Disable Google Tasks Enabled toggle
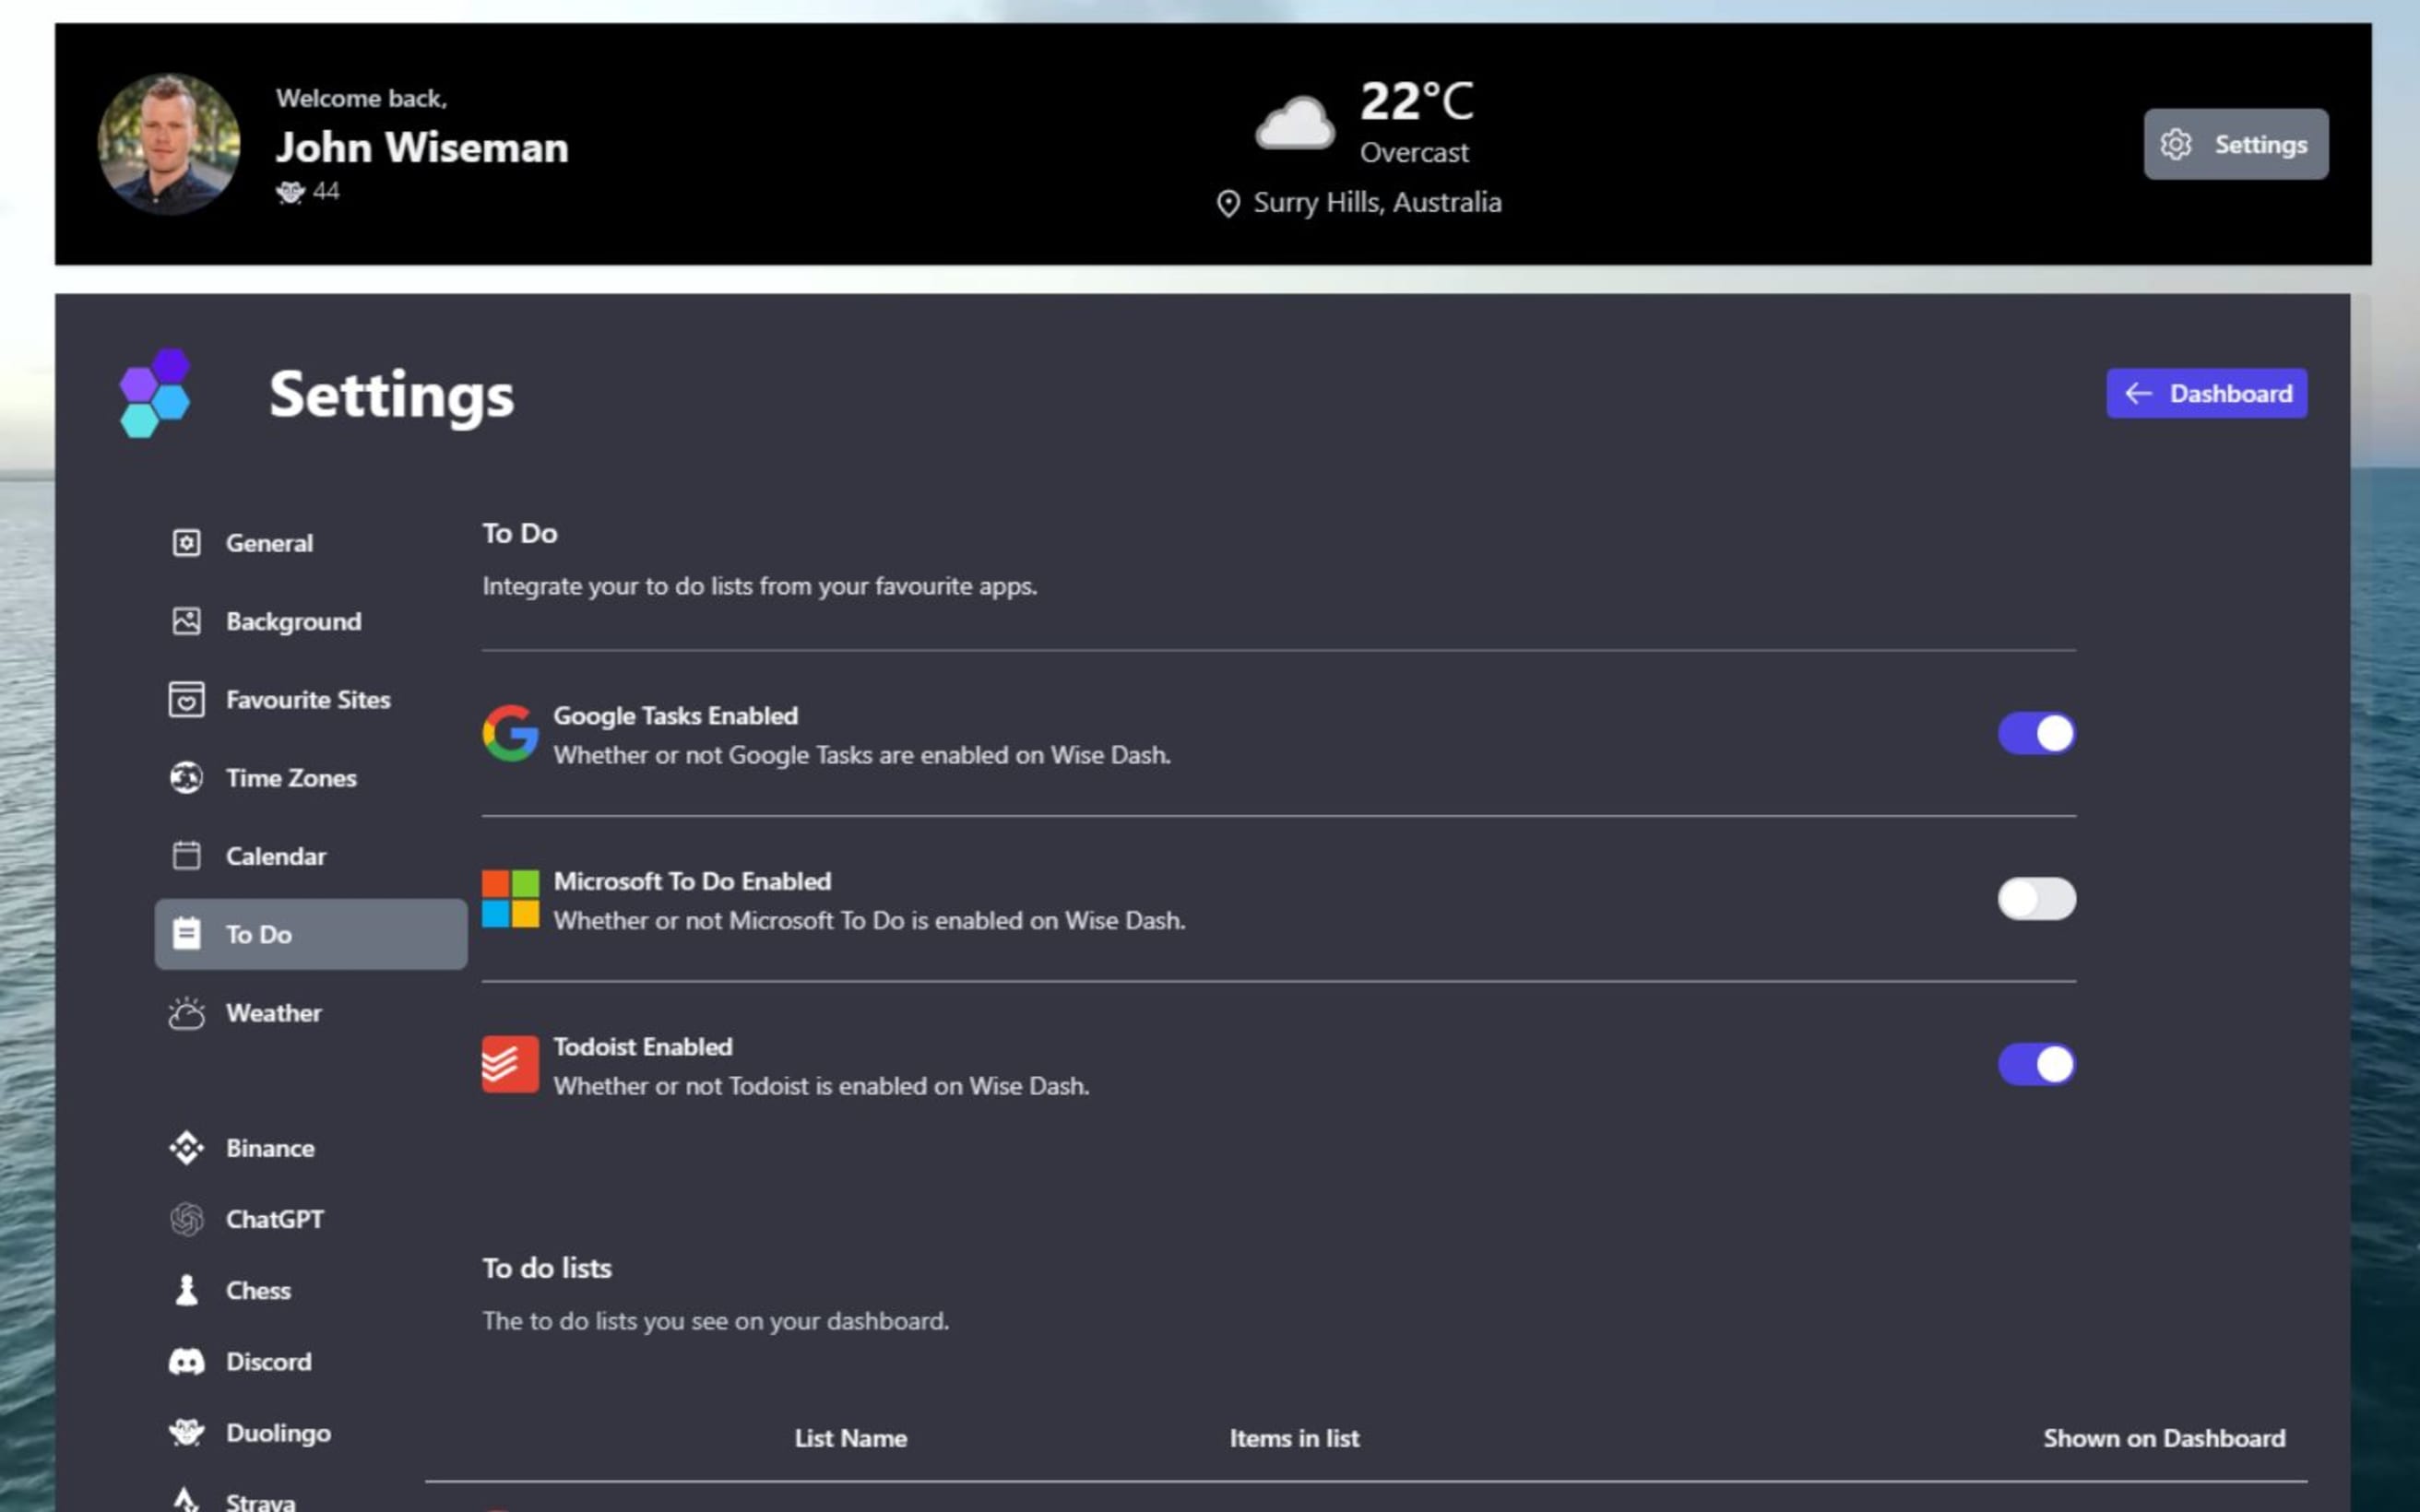The image size is (2420, 1512). pos(2035,732)
